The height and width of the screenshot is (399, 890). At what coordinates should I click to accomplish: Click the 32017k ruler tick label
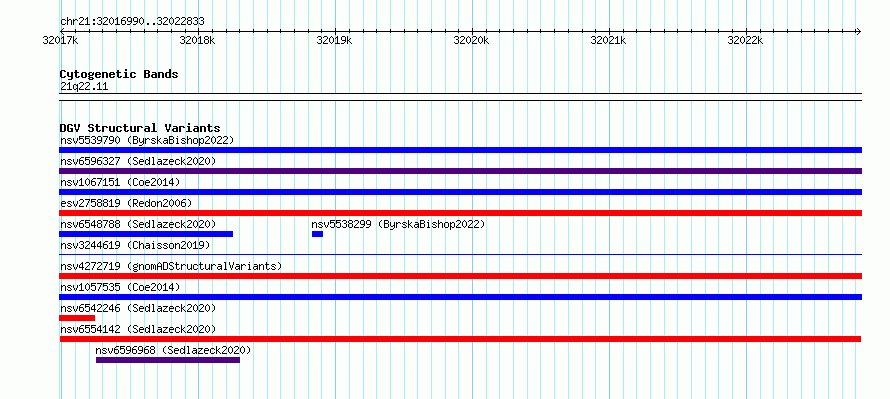coord(60,41)
